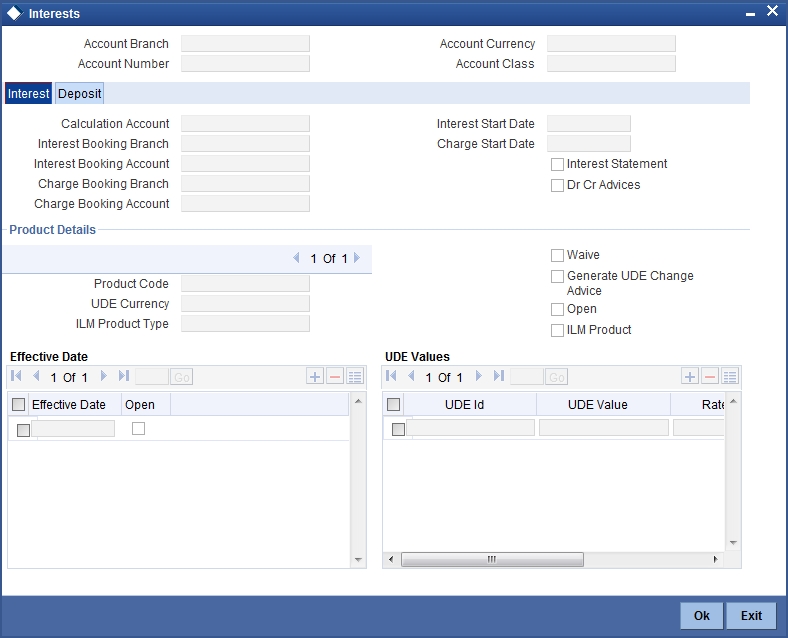Click Go in Effective Date grid
Viewport: 788px width, 638px height.
(x=182, y=377)
